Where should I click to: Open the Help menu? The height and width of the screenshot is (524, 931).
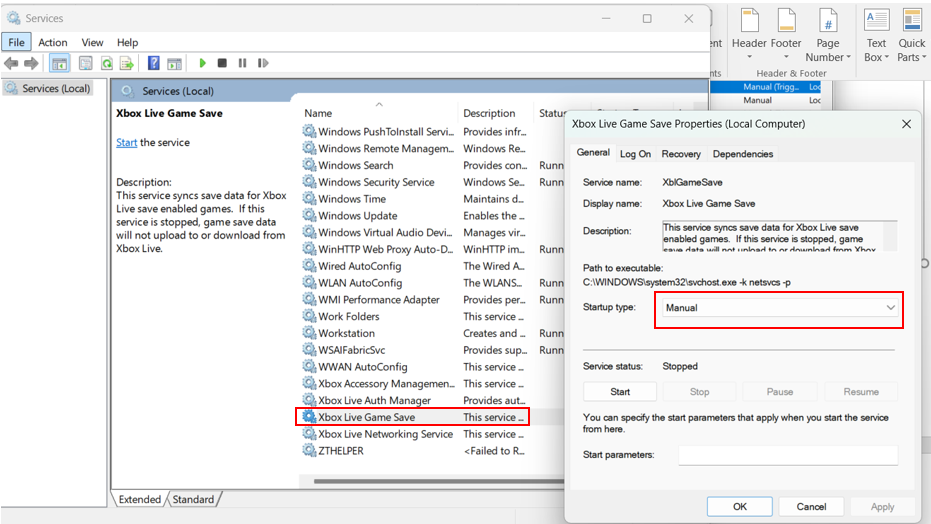coord(127,42)
